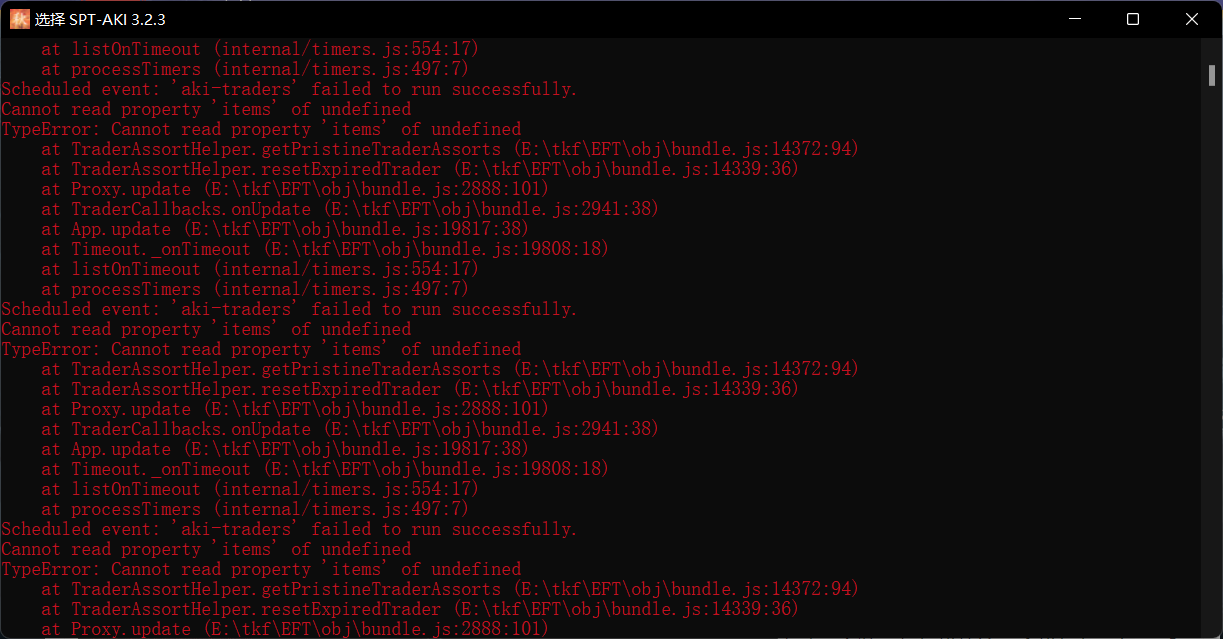1223x639 pixels.
Task: Click the first 'Scheduled event: aki-traders' line
Action: (x=289, y=89)
